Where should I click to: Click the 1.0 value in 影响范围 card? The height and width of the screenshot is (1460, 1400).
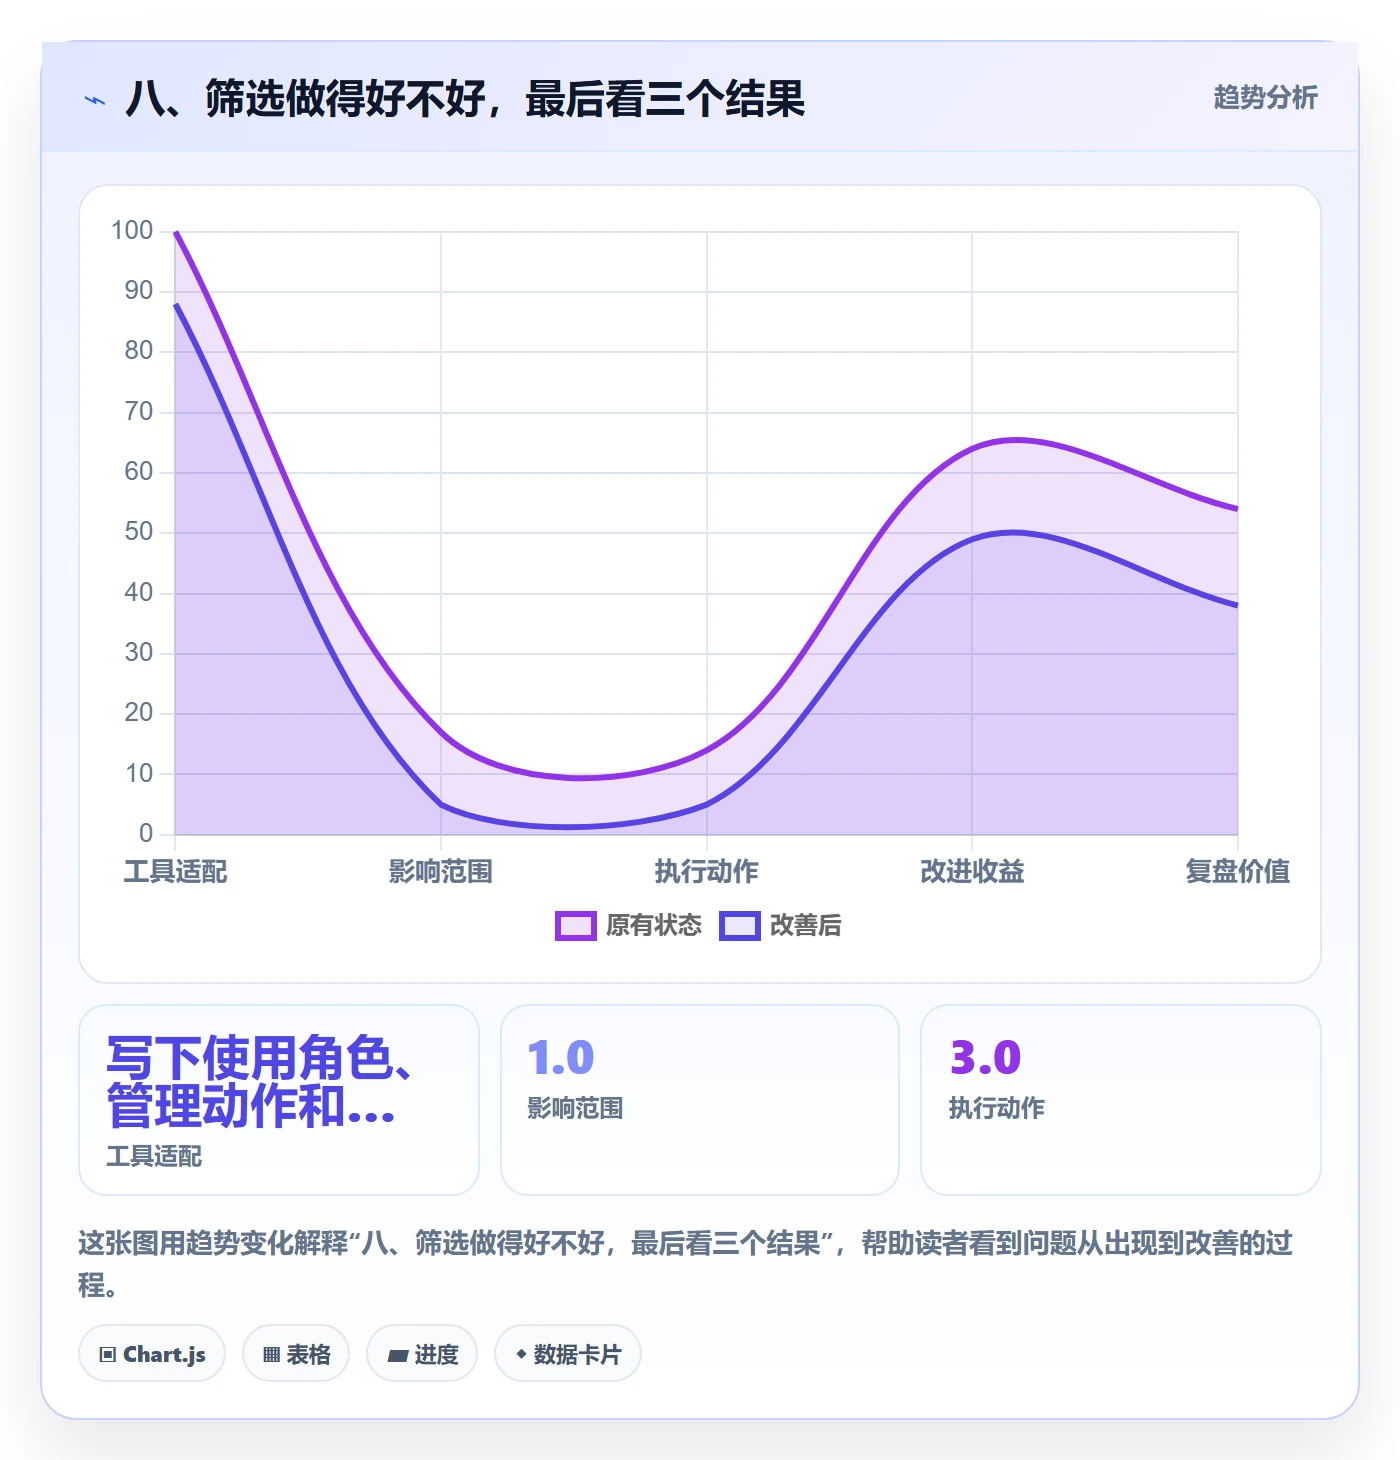click(561, 1058)
